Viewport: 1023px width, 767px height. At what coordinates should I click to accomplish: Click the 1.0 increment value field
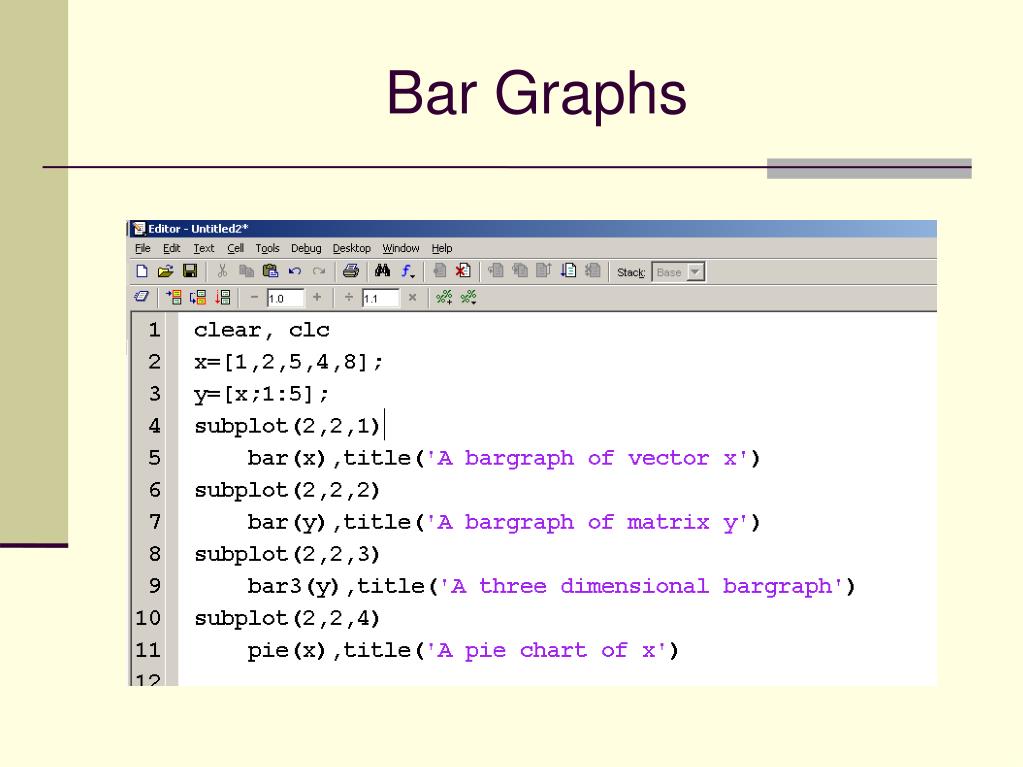click(284, 298)
